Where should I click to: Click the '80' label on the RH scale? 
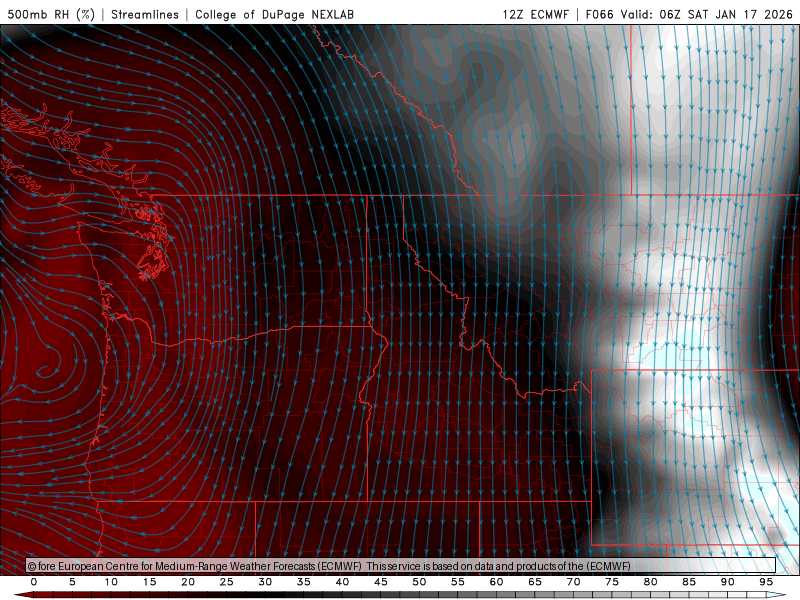click(x=651, y=582)
